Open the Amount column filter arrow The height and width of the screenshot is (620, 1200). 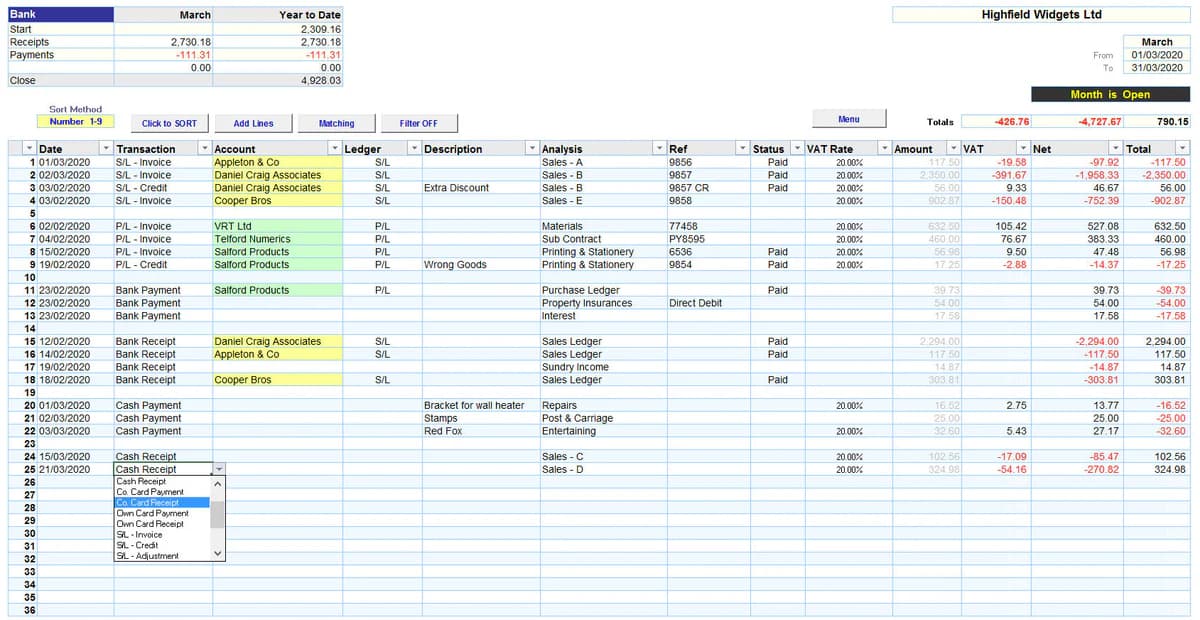(x=953, y=149)
